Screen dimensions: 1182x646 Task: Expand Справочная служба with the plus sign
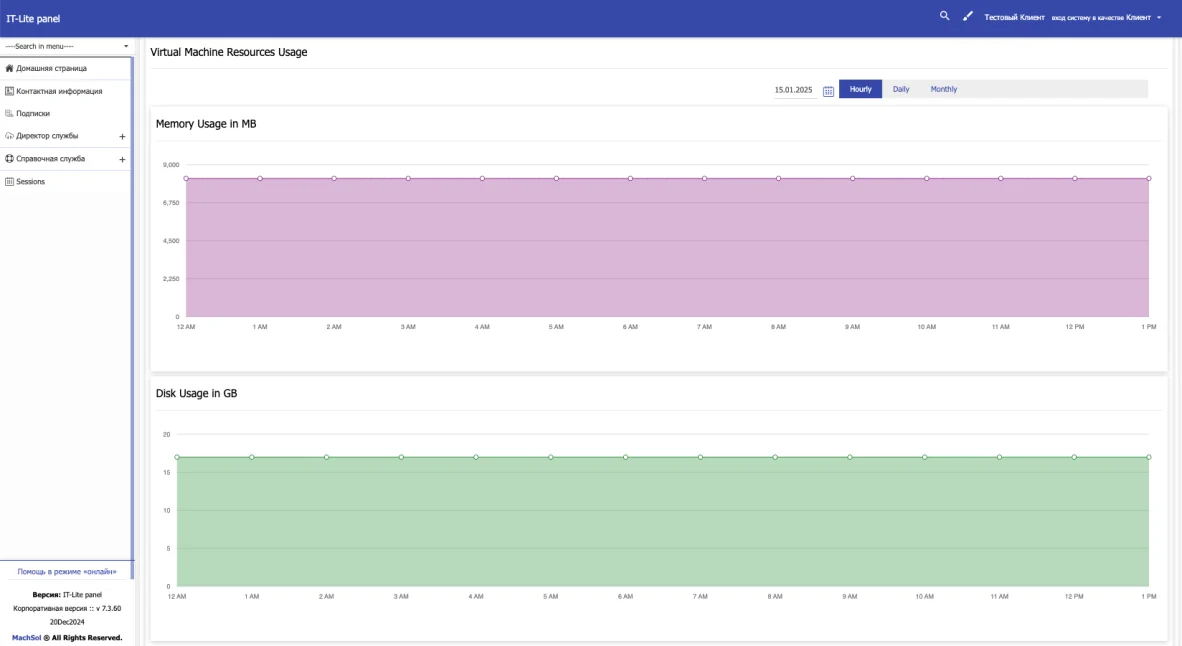click(122, 159)
